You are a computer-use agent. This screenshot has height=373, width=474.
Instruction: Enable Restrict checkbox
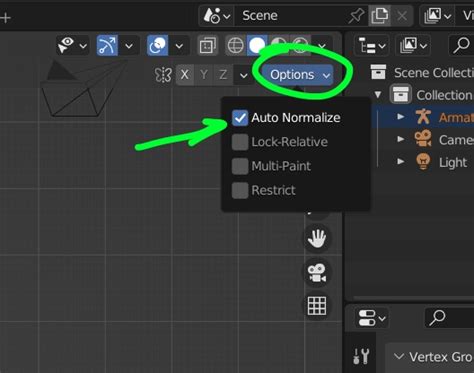click(x=240, y=190)
